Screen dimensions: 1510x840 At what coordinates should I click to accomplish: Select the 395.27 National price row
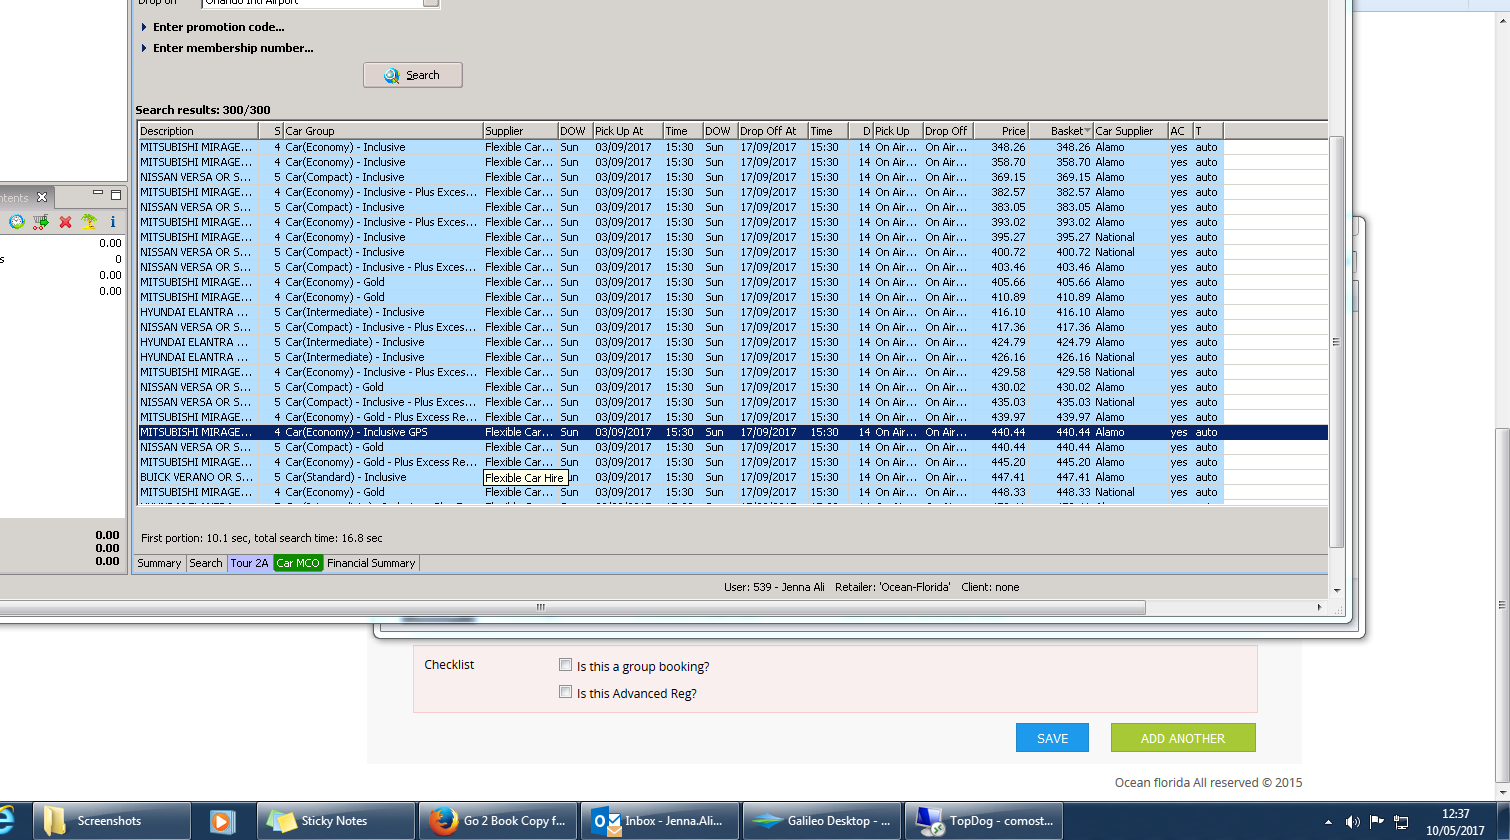click(x=732, y=237)
